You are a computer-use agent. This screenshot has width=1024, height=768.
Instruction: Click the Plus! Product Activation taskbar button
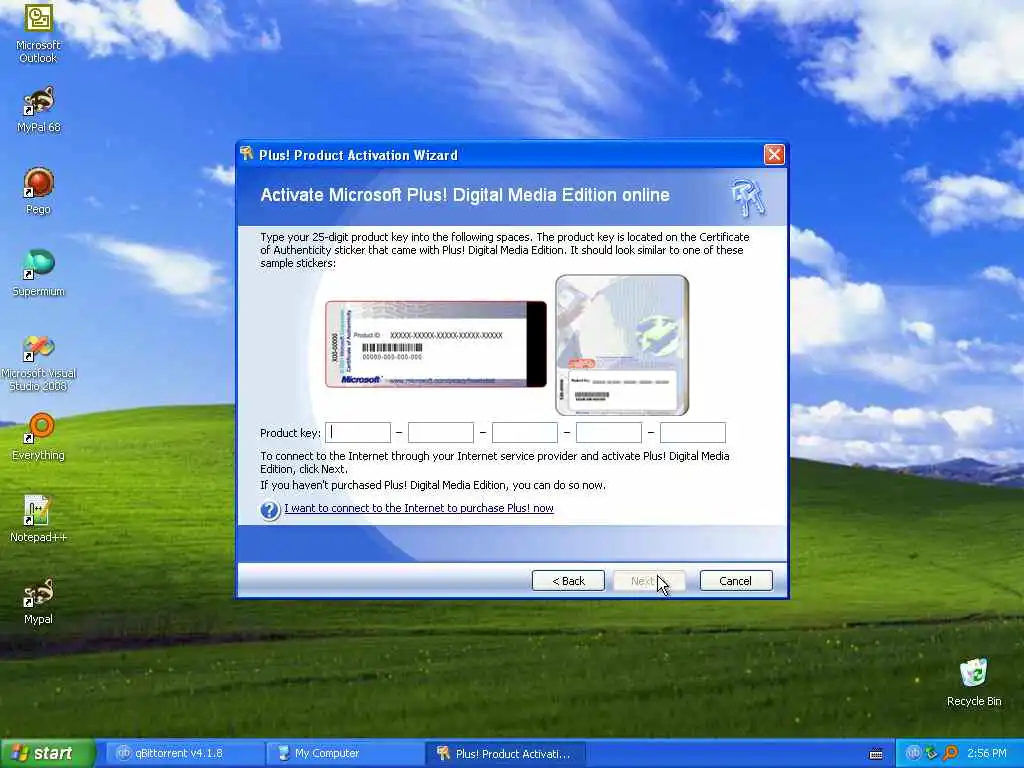[505, 754]
